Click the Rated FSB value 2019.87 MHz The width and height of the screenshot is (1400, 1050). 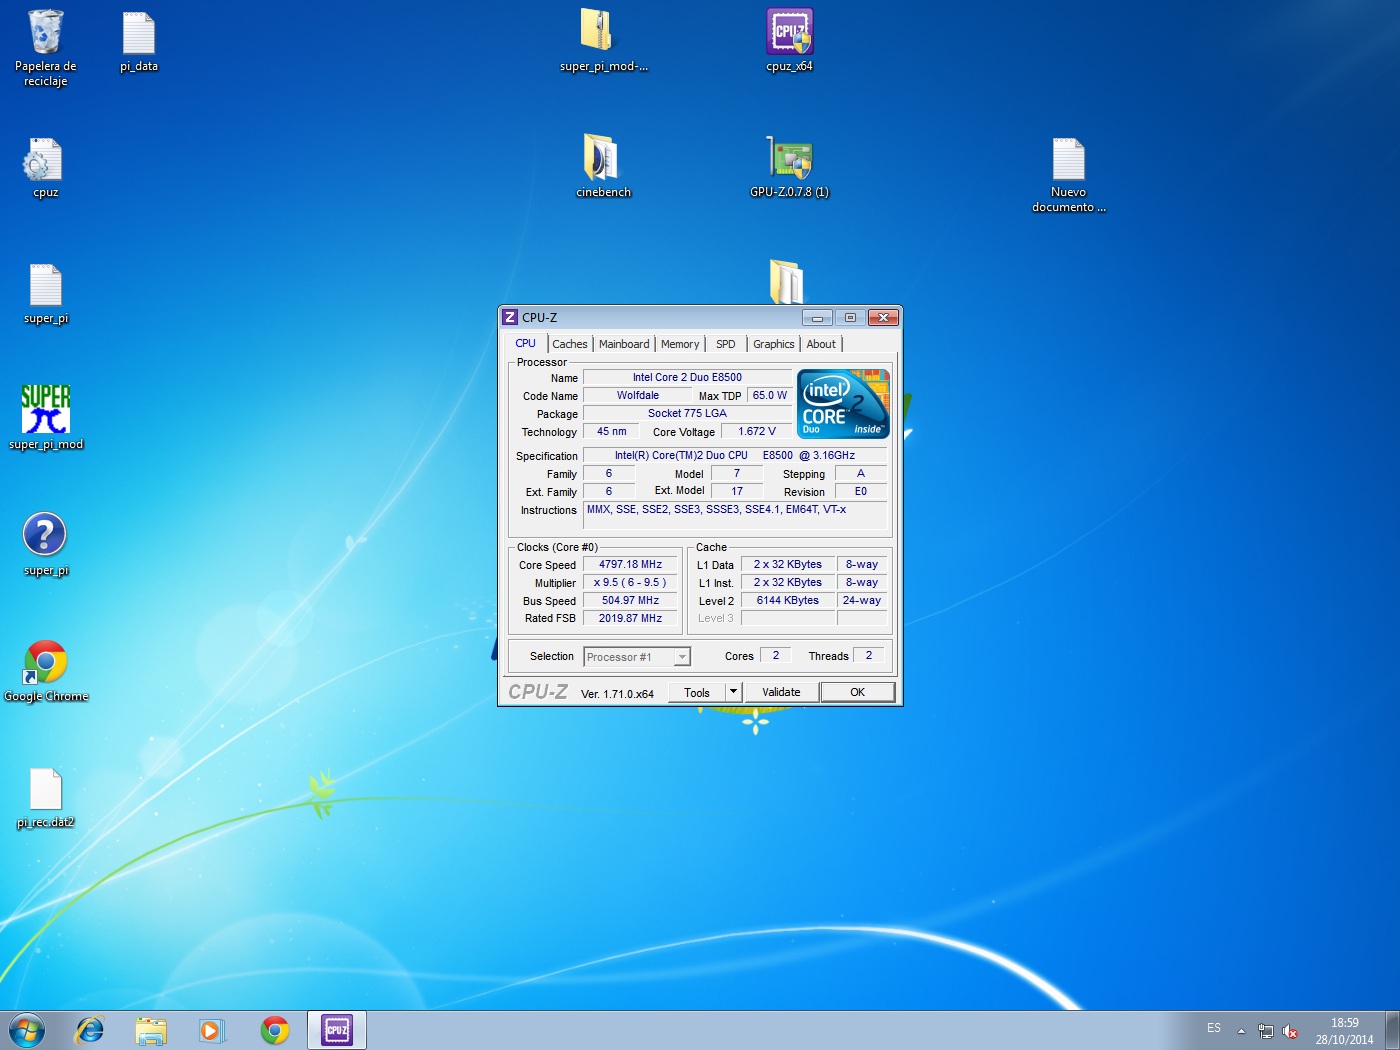tap(631, 619)
